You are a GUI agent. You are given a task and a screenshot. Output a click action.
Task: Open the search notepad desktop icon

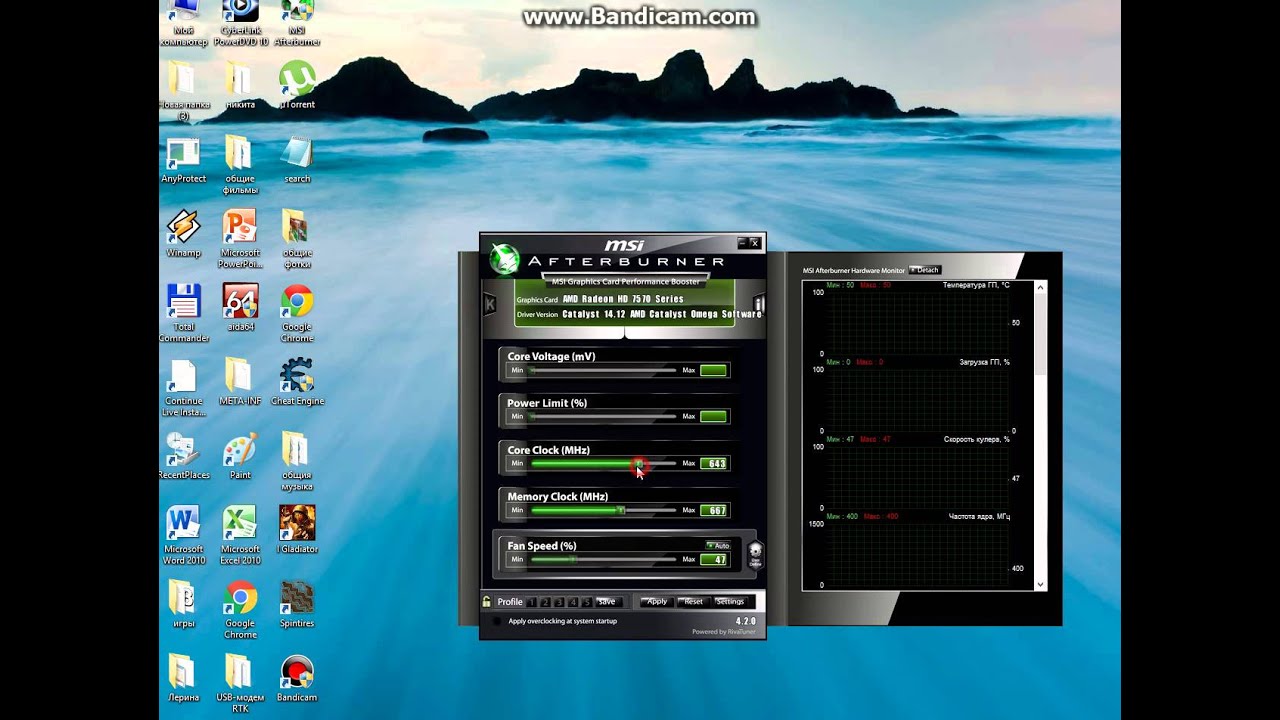(297, 160)
